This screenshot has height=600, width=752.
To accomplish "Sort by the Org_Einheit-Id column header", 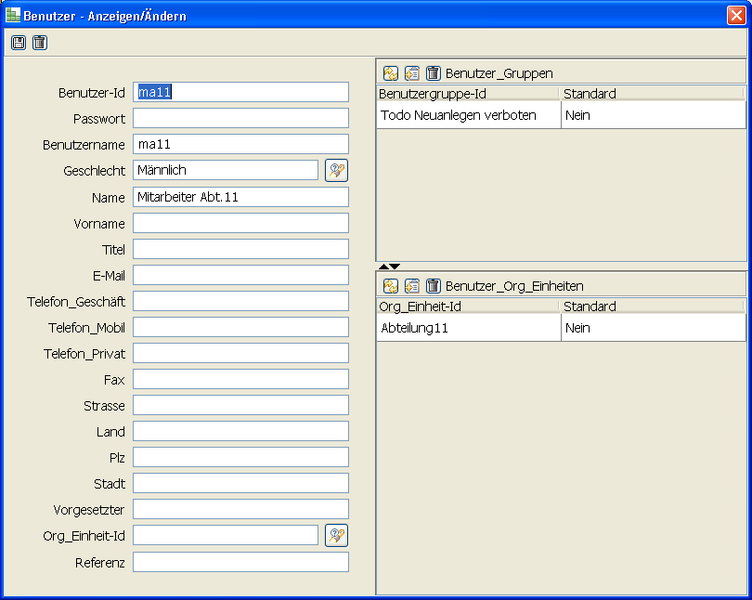I will pyautogui.click(x=467, y=307).
